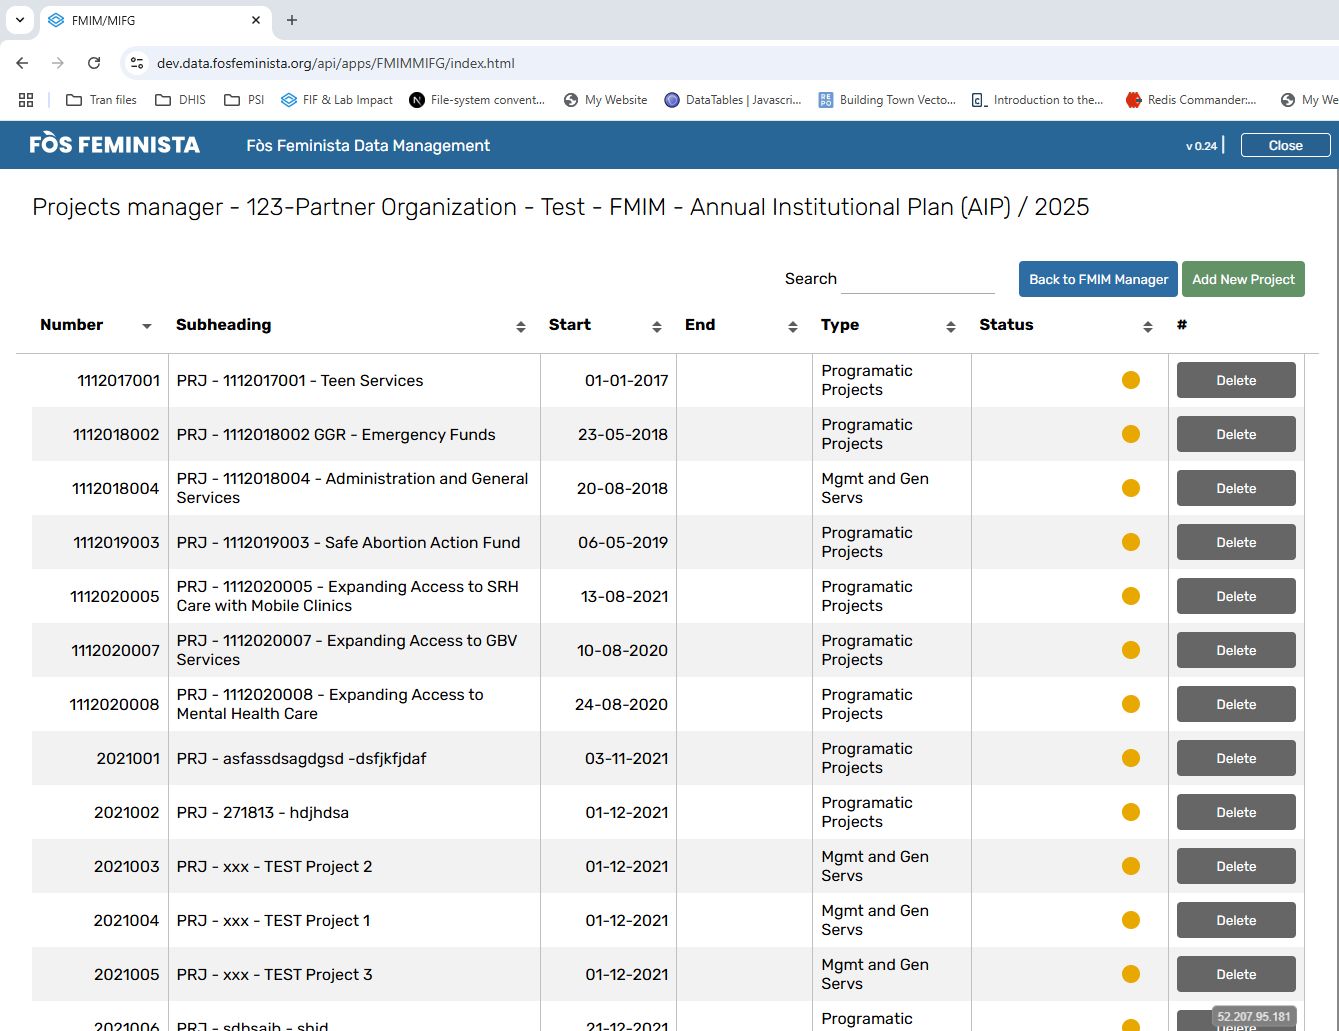The image size is (1339, 1031).
Task: Open site information icon in address bar
Action: (137, 63)
